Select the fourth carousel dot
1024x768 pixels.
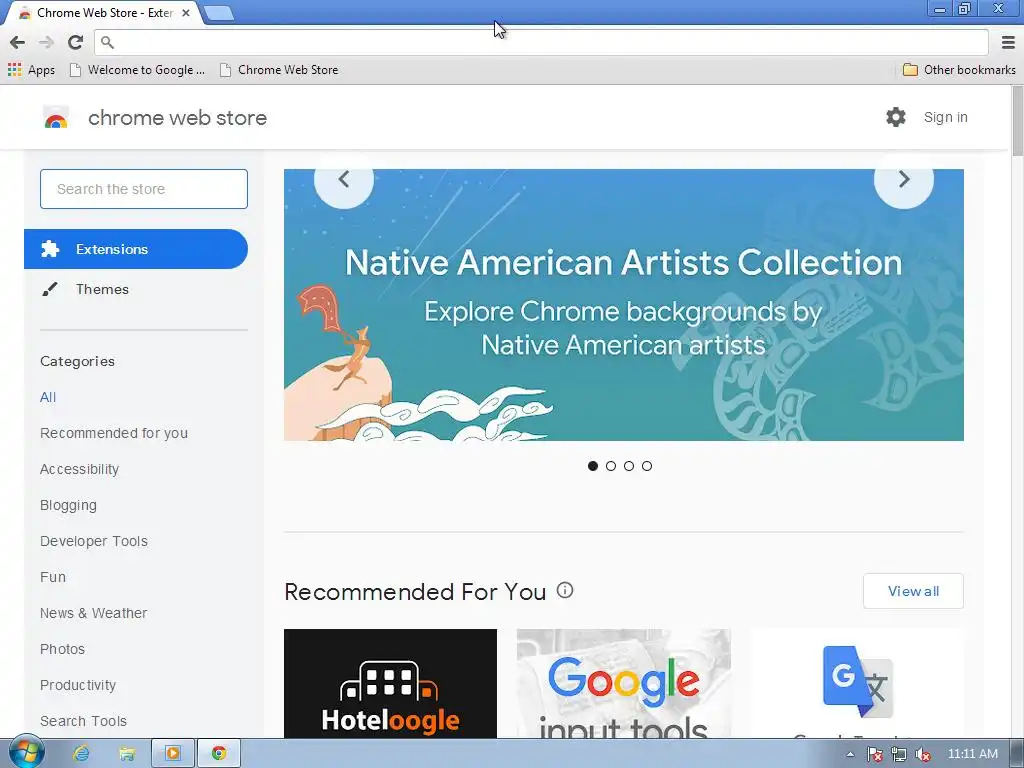[x=647, y=466]
